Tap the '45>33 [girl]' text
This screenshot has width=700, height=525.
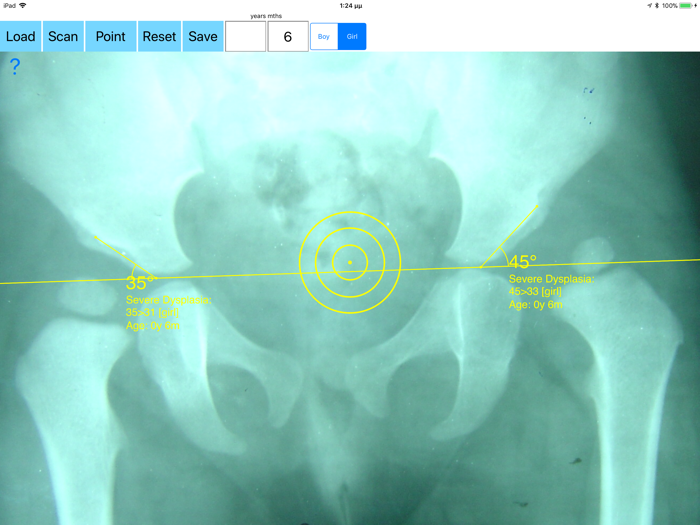click(x=535, y=292)
